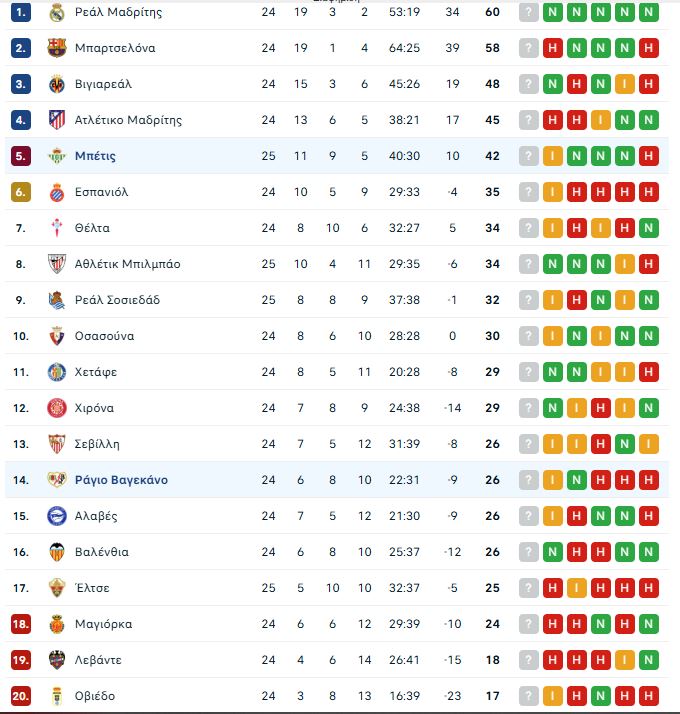Screen dimensions: 680x714
Task: Go to the Ρεάλ Σοσιεδάδ team page
Action: [117, 300]
